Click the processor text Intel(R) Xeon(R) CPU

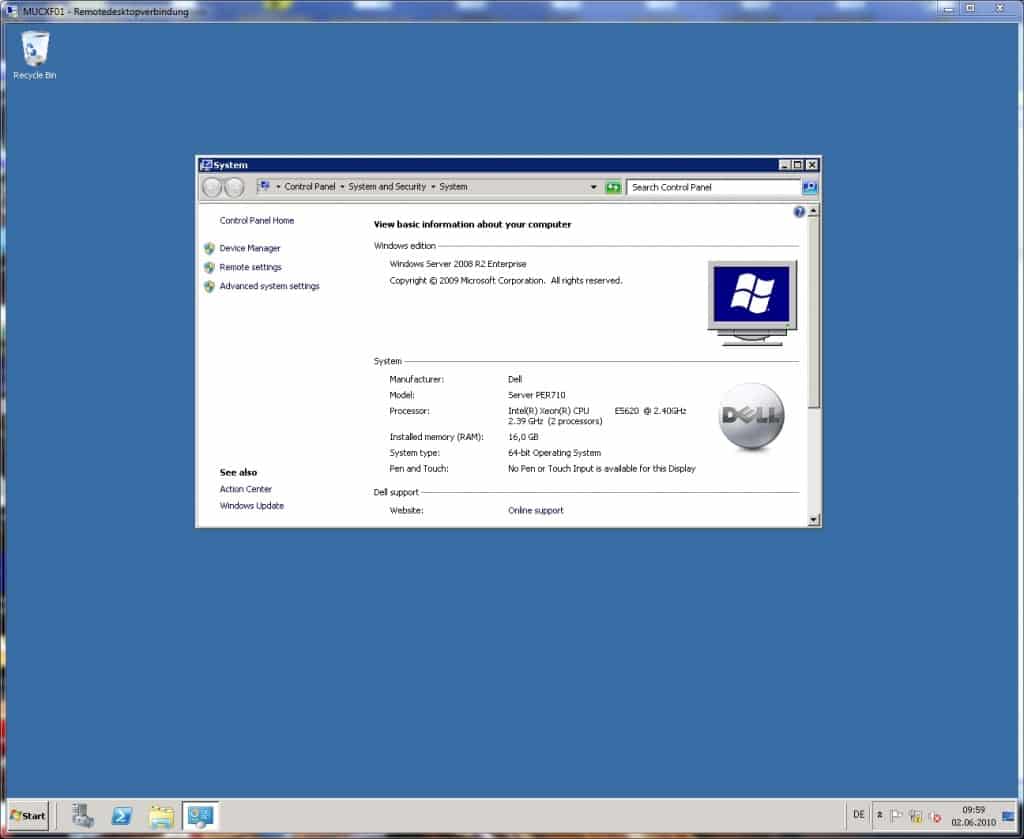point(549,411)
